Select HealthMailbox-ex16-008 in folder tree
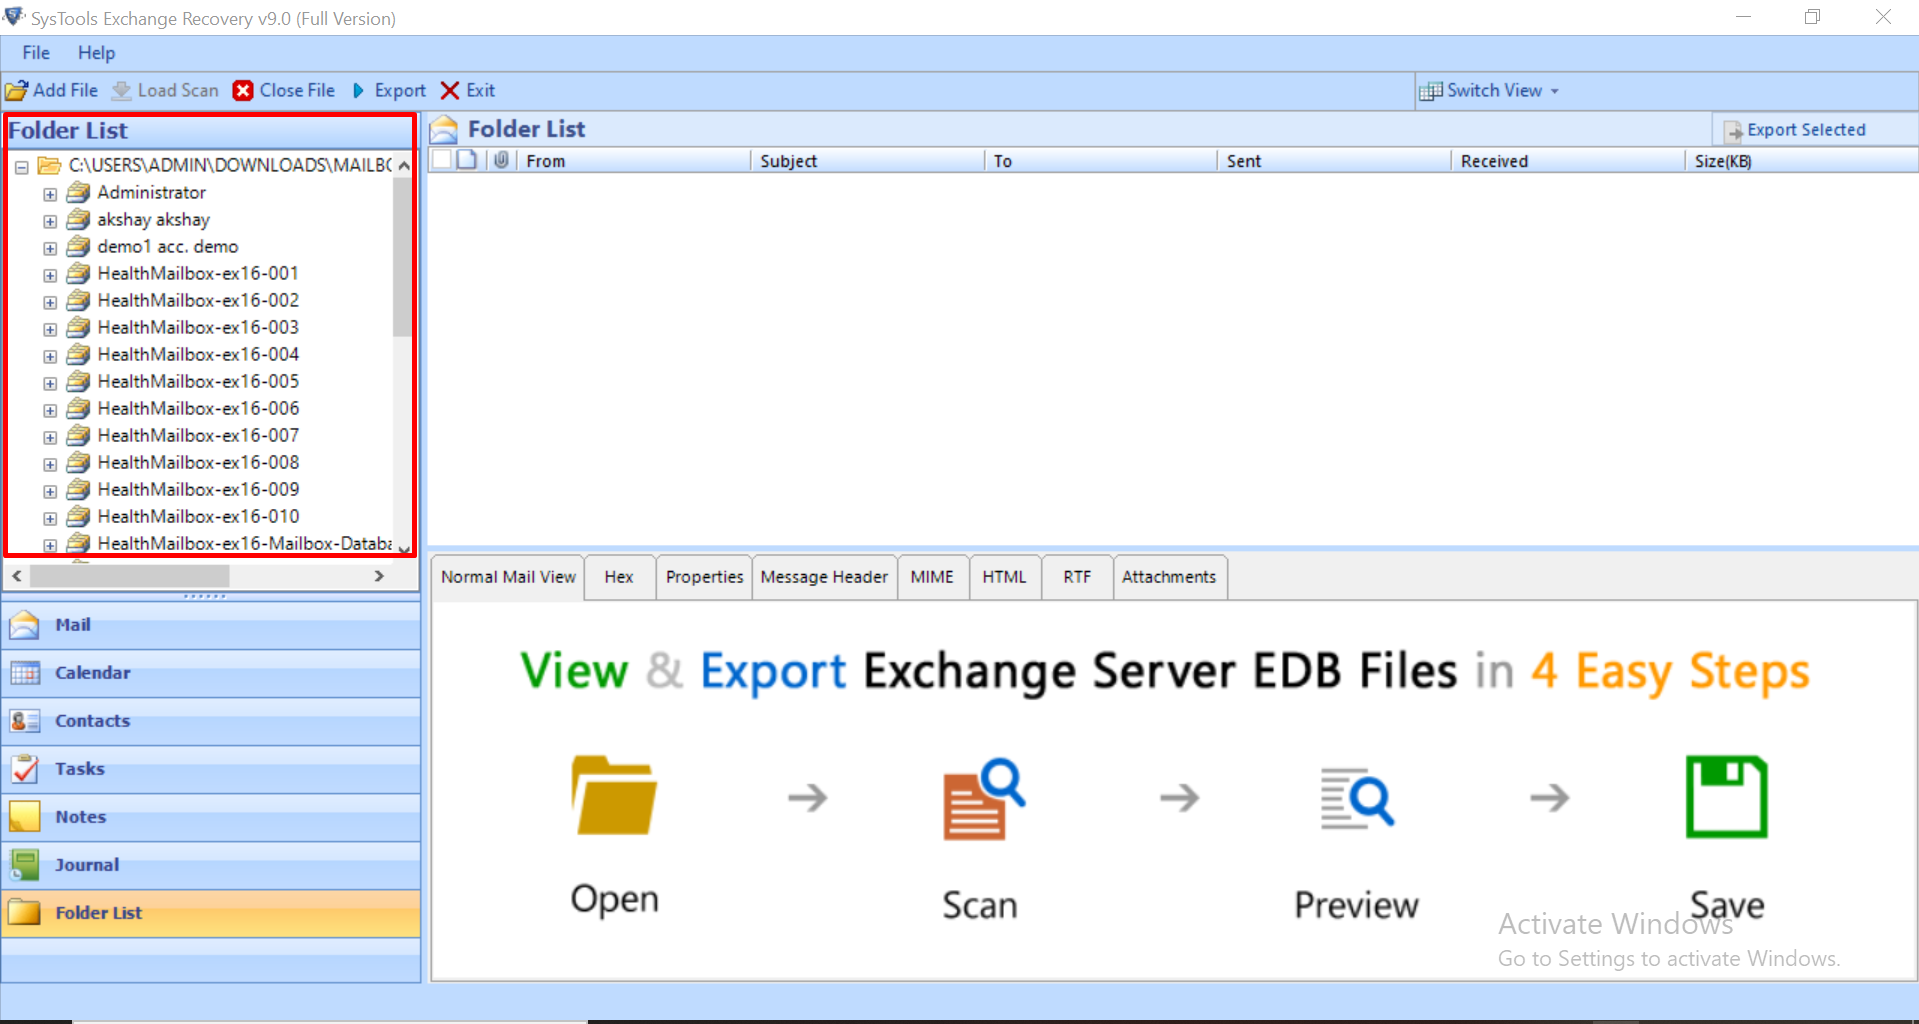 click(198, 462)
